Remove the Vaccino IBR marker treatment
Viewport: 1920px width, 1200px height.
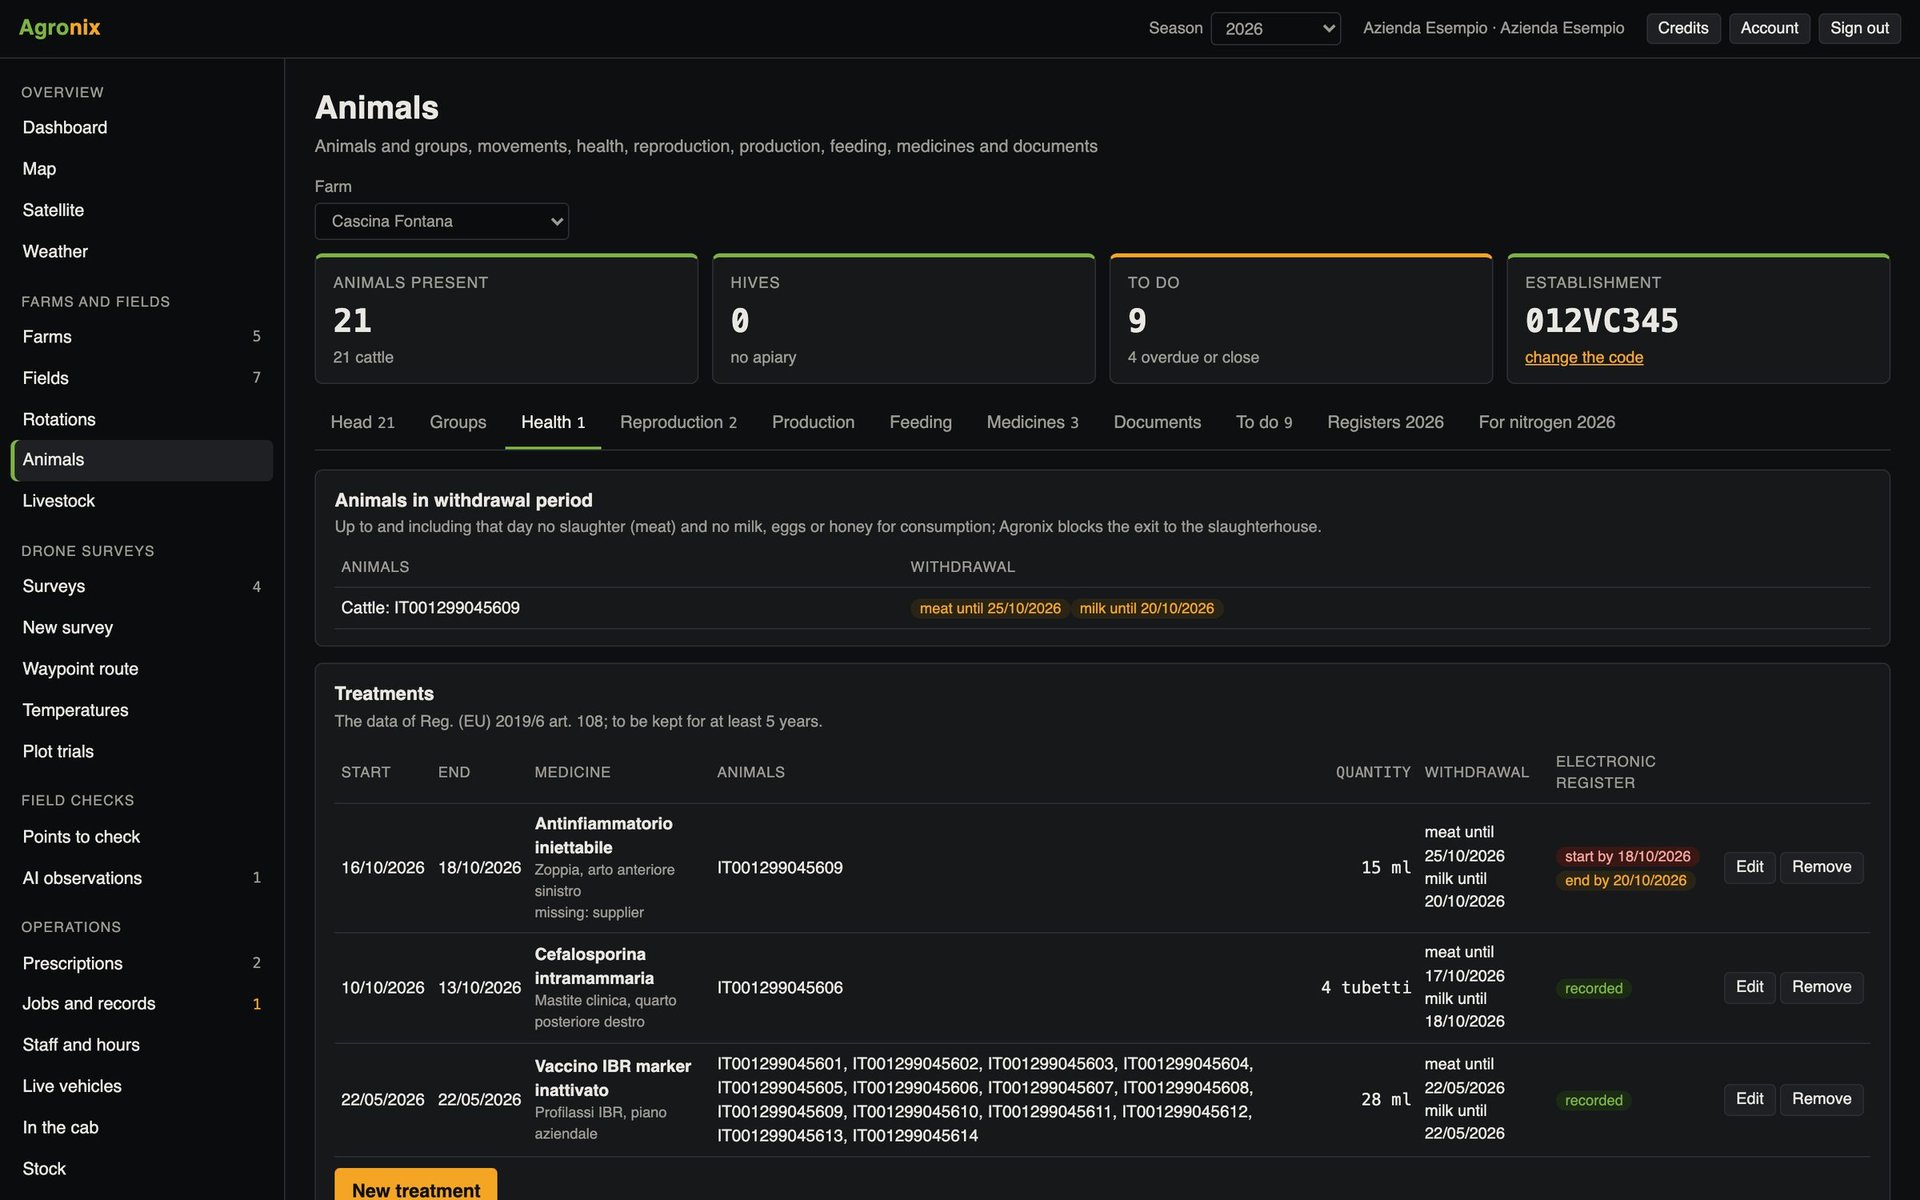coord(1821,1099)
